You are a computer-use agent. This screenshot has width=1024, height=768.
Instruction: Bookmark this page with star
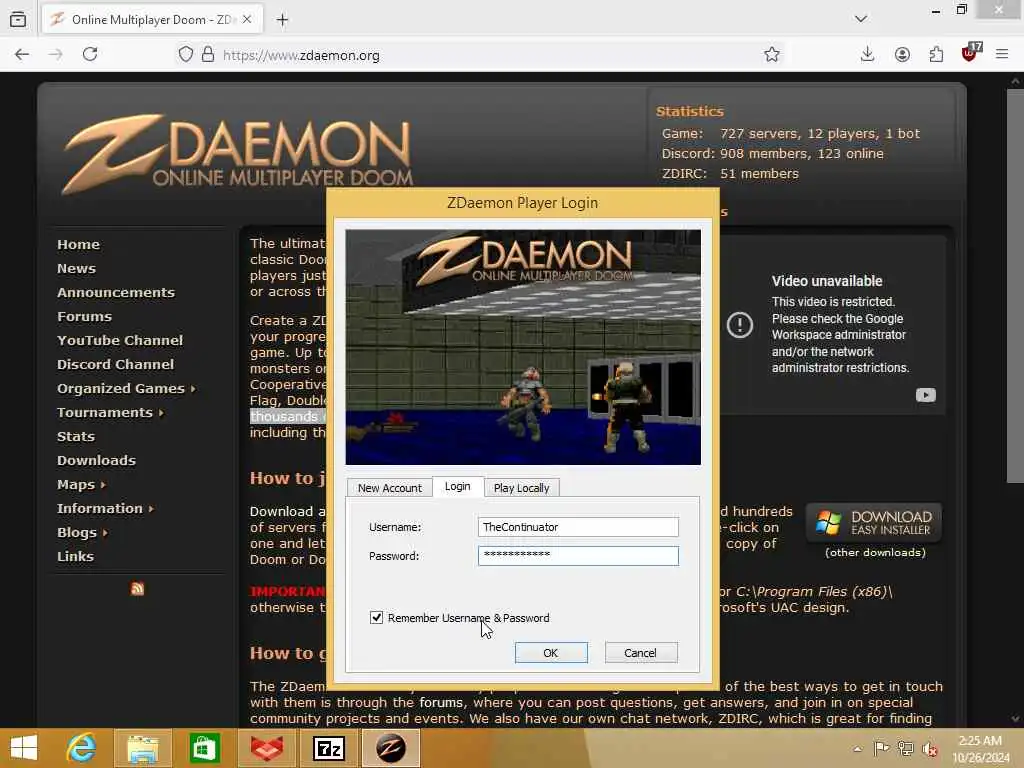[x=772, y=54]
